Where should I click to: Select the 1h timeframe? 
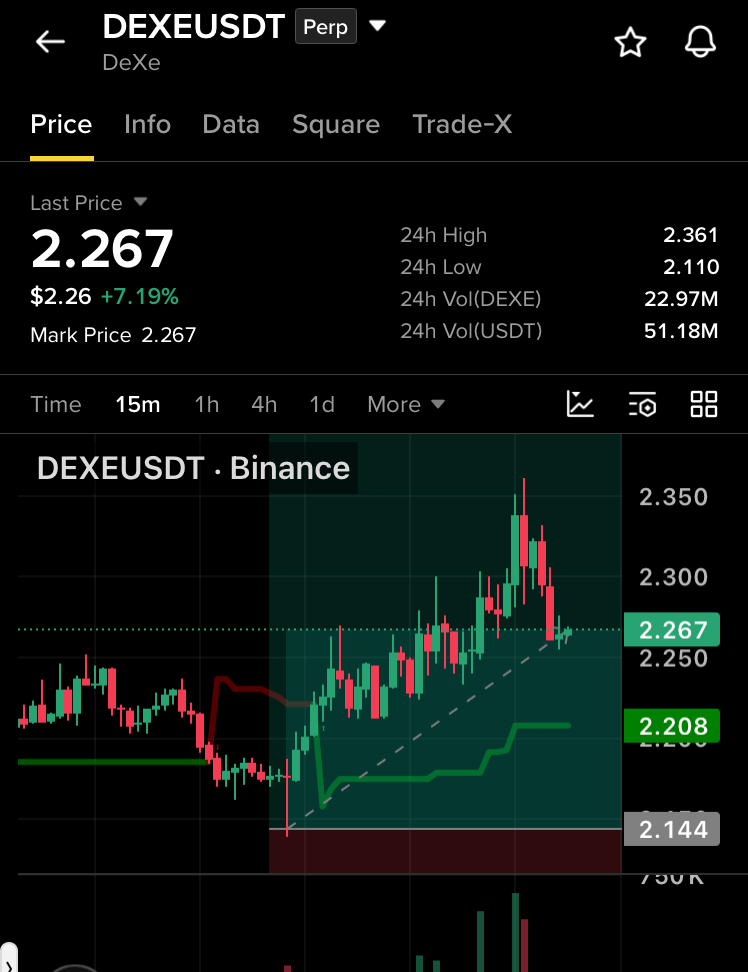coord(207,405)
